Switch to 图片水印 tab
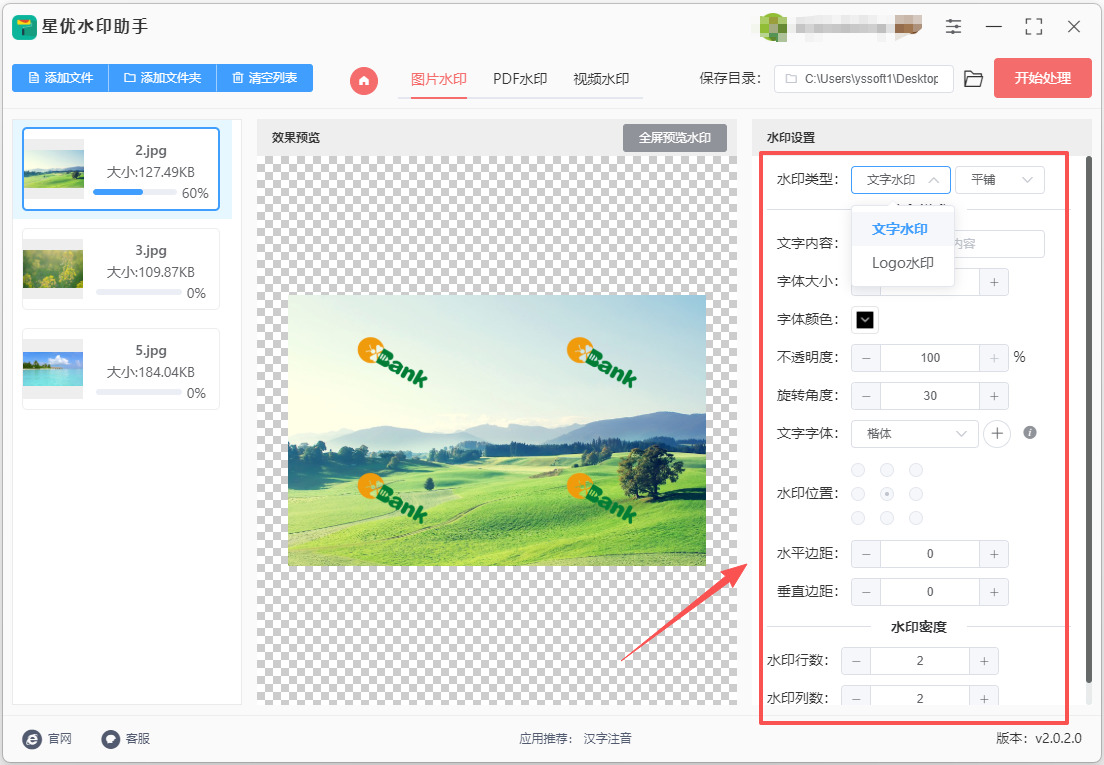Image resolution: width=1104 pixels, height=765 pixels. (439, 79)
